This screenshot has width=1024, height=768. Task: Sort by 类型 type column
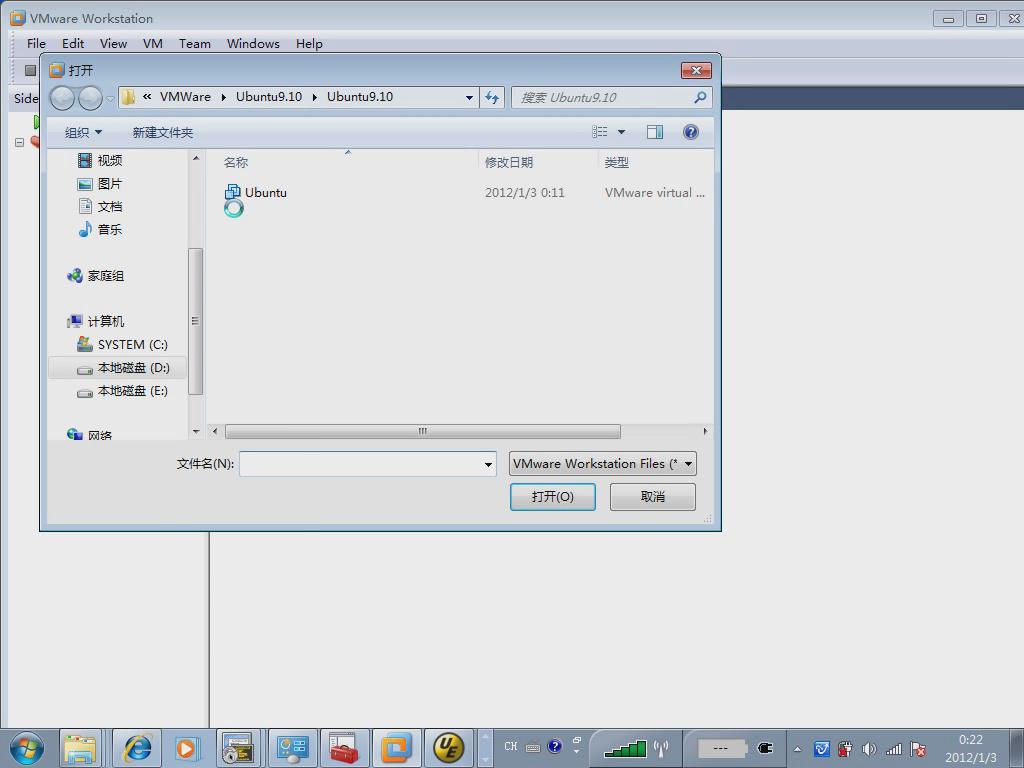(x=616, y=163)
